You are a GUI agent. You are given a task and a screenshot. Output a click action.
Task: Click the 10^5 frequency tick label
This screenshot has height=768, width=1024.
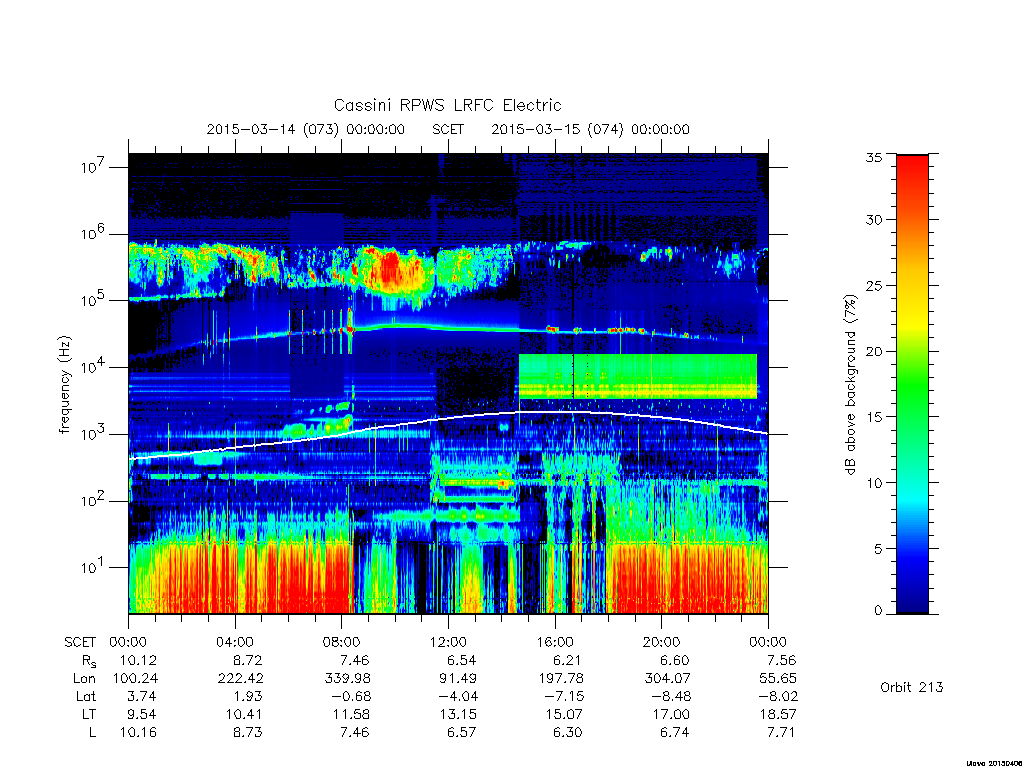click(93, 300)
